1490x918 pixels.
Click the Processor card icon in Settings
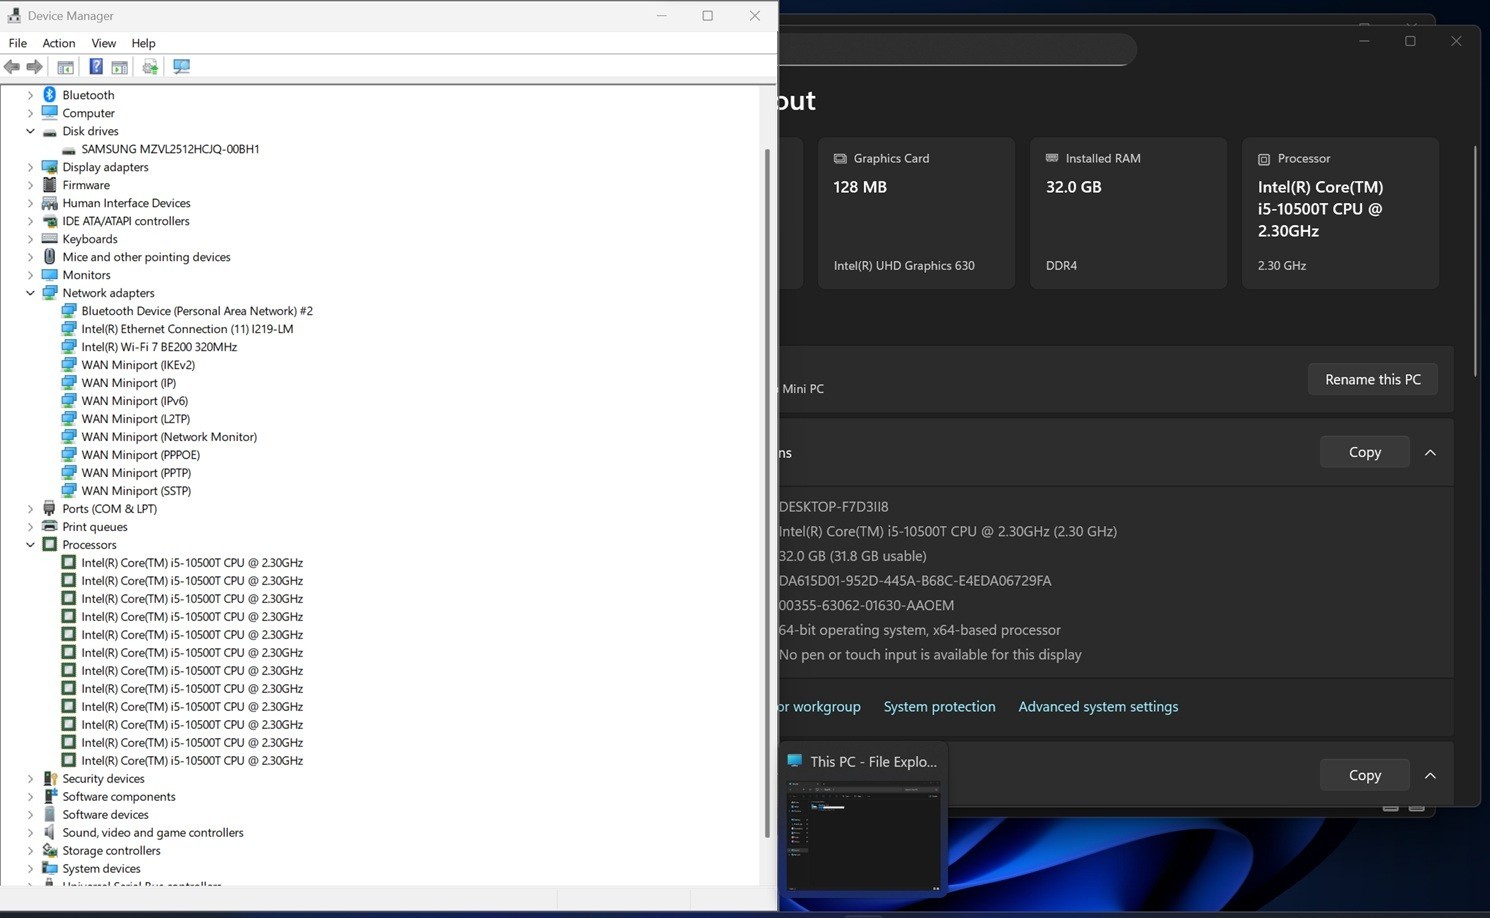[x=1264, y=159]
